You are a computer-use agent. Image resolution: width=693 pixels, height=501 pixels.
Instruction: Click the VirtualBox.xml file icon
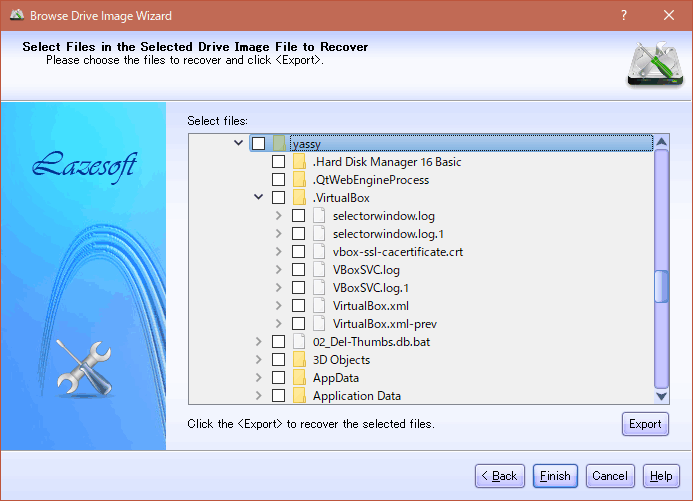(x=319, y=305)
